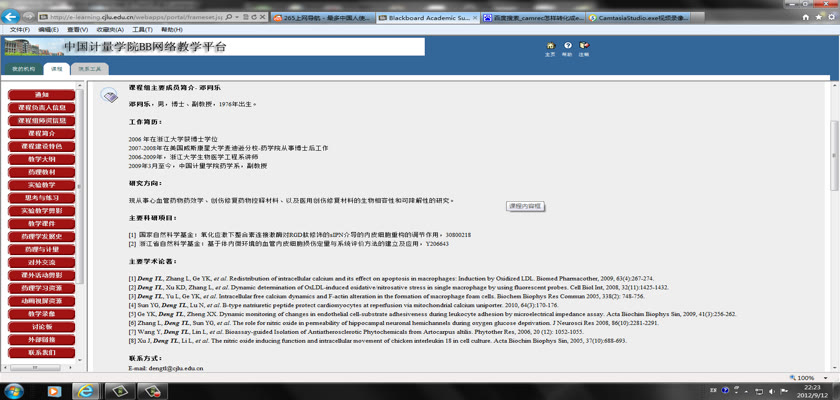
Task: Click the 课程组师资信息 sidebar button
Action: click(41, 120)
